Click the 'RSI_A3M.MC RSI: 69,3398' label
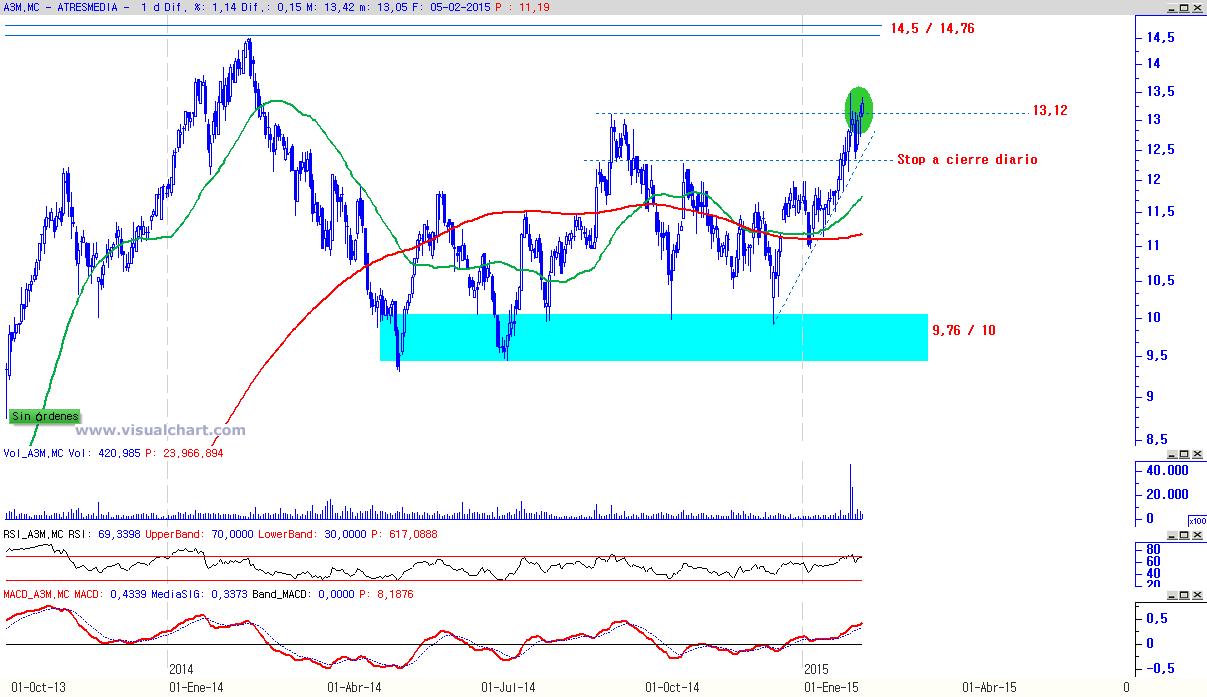The height and width of the screenshot is (697, 1207). tap(71, 535)
